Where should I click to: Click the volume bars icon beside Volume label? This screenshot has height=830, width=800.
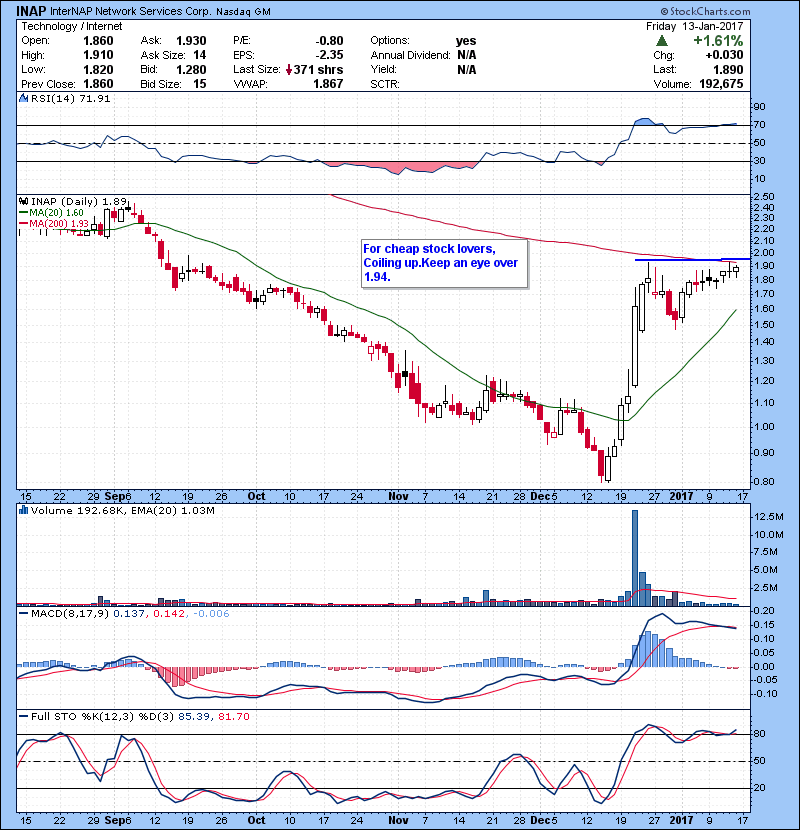tap(23, 510)
